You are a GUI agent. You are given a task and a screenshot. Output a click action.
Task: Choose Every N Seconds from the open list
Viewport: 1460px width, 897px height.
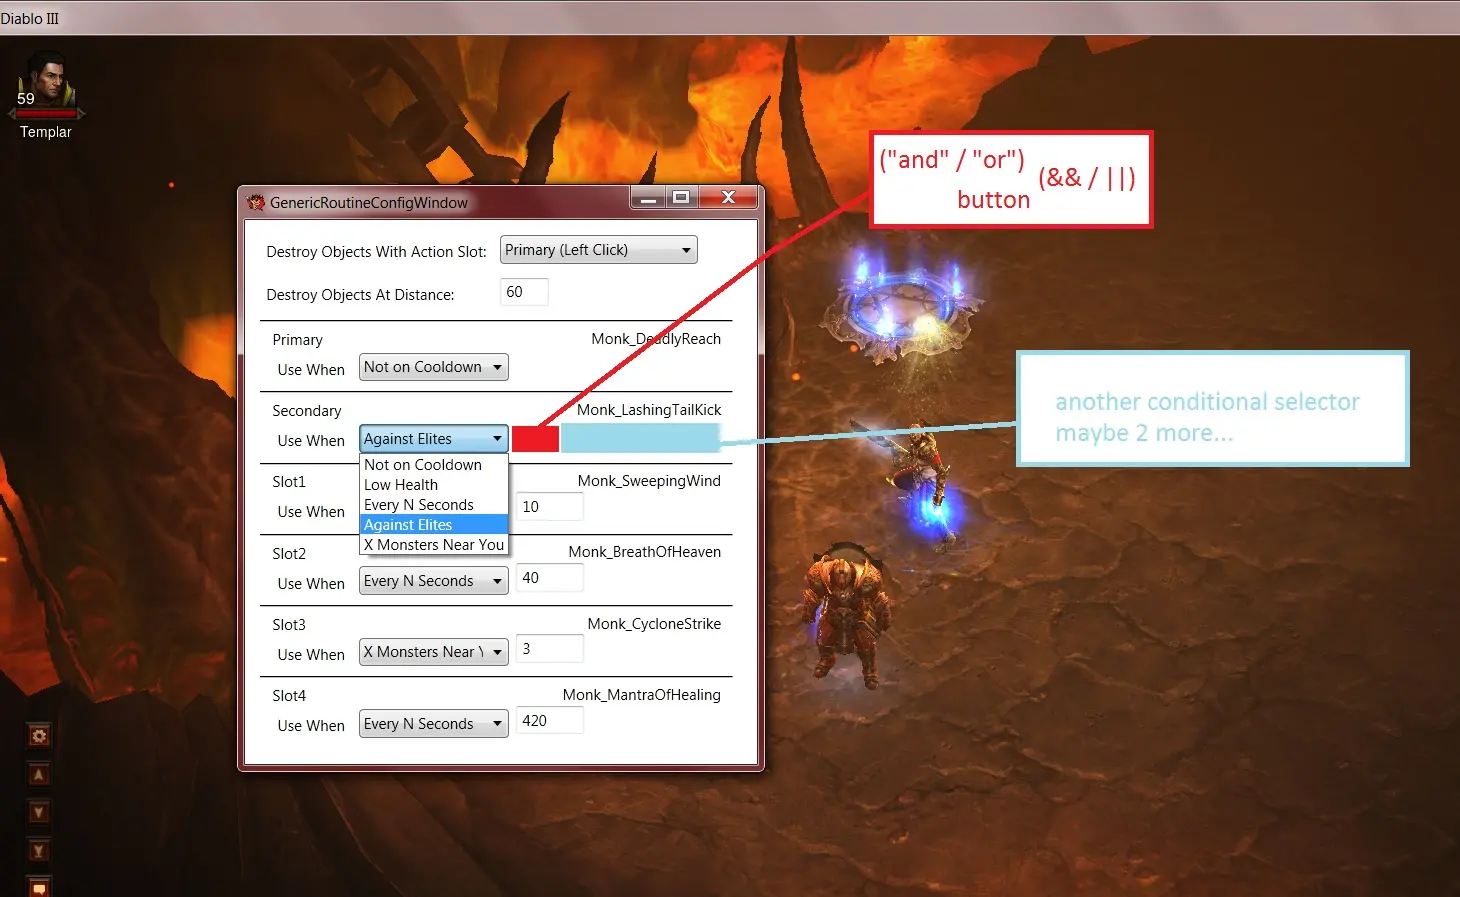[433, 505]
